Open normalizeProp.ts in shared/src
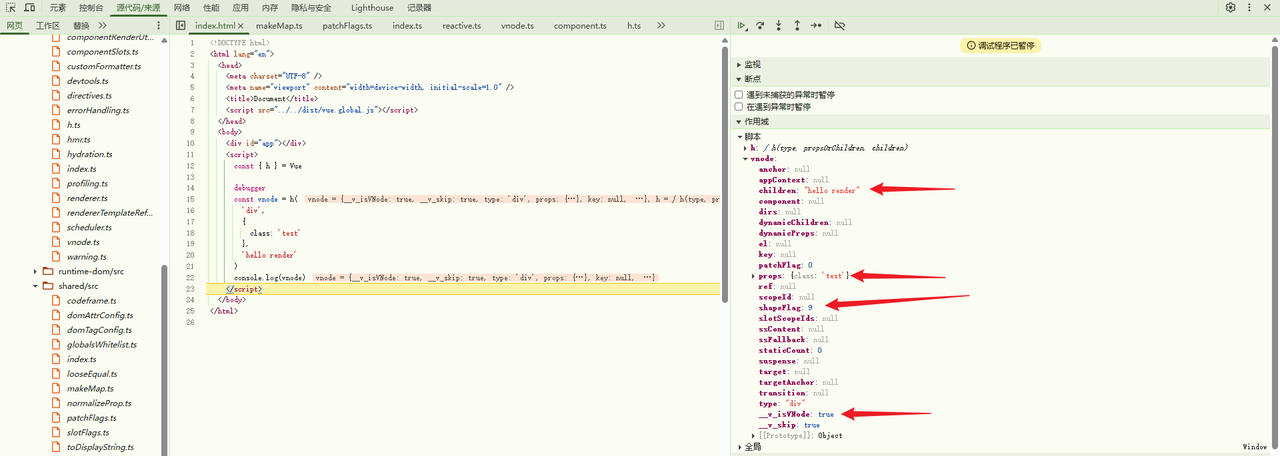The image size is (1280, 456). click(x=99, y=403)
